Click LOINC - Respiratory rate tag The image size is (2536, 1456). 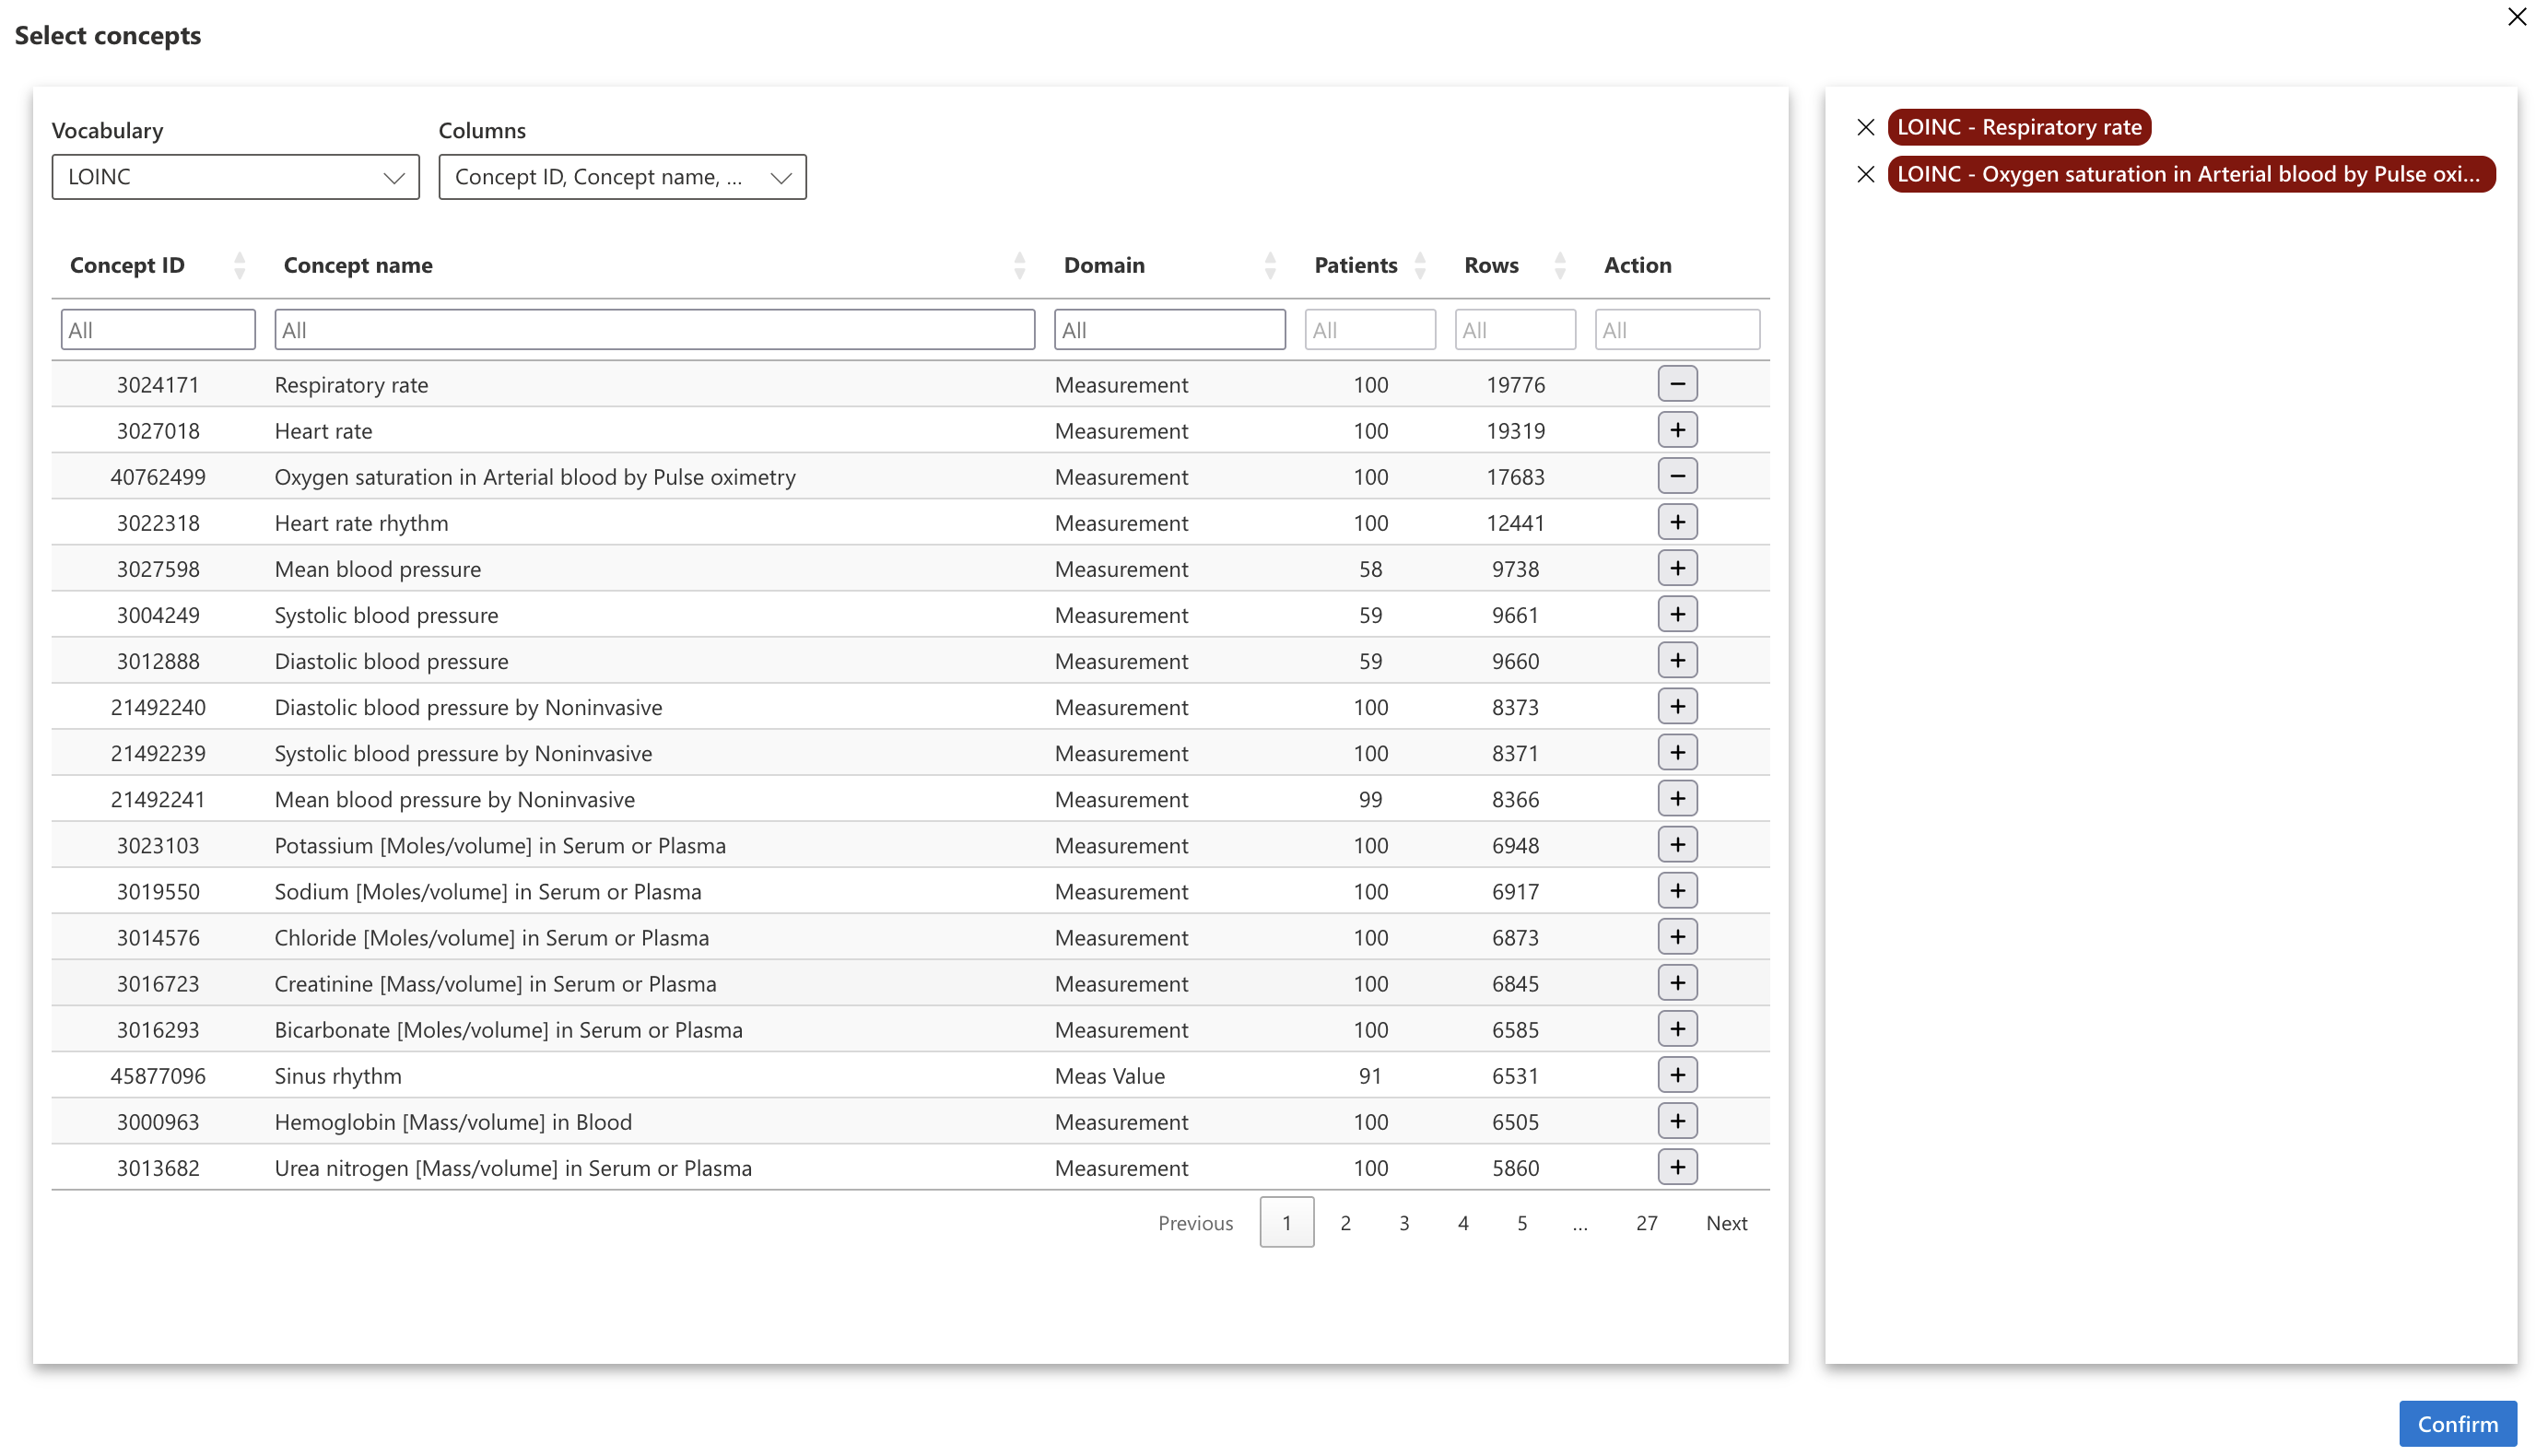(x=2019, y=127)
